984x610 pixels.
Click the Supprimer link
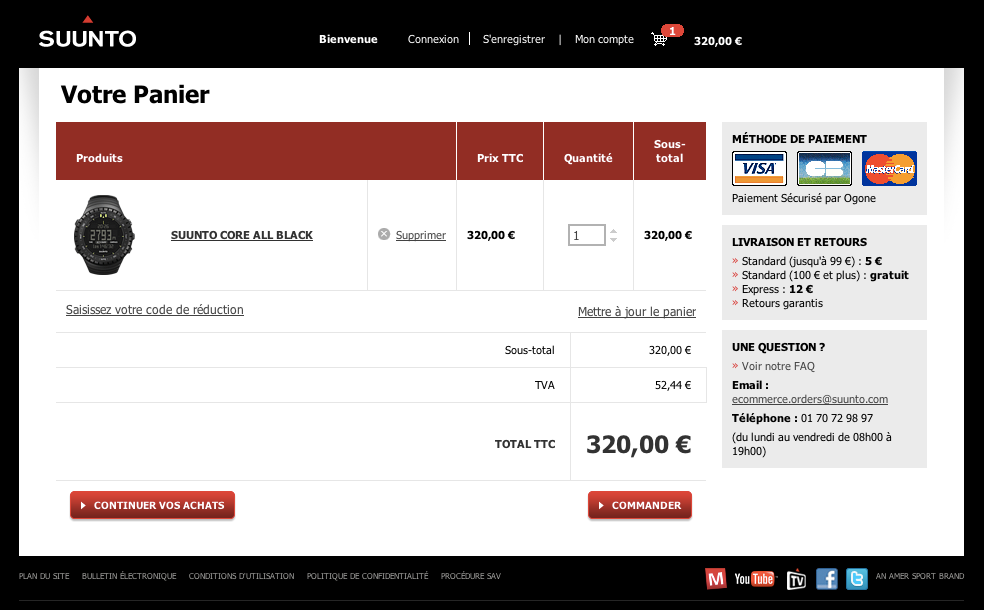420,235
